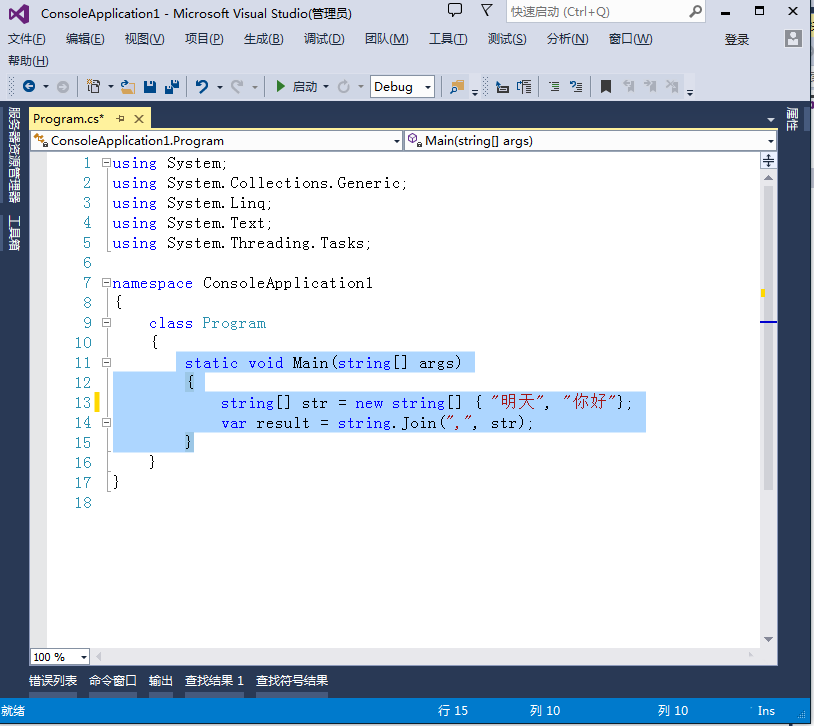Screen dimensions: 814x726
Task: Open the notifications flag
Action: point(487,9)
